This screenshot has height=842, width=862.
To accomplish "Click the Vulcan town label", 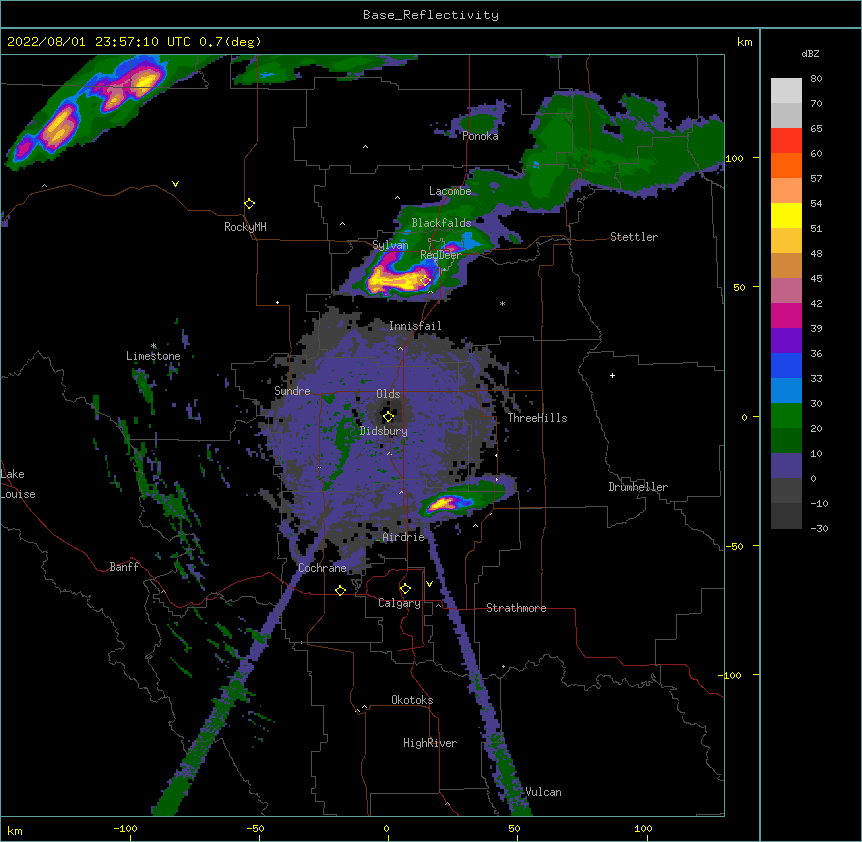I will point(543,792).
